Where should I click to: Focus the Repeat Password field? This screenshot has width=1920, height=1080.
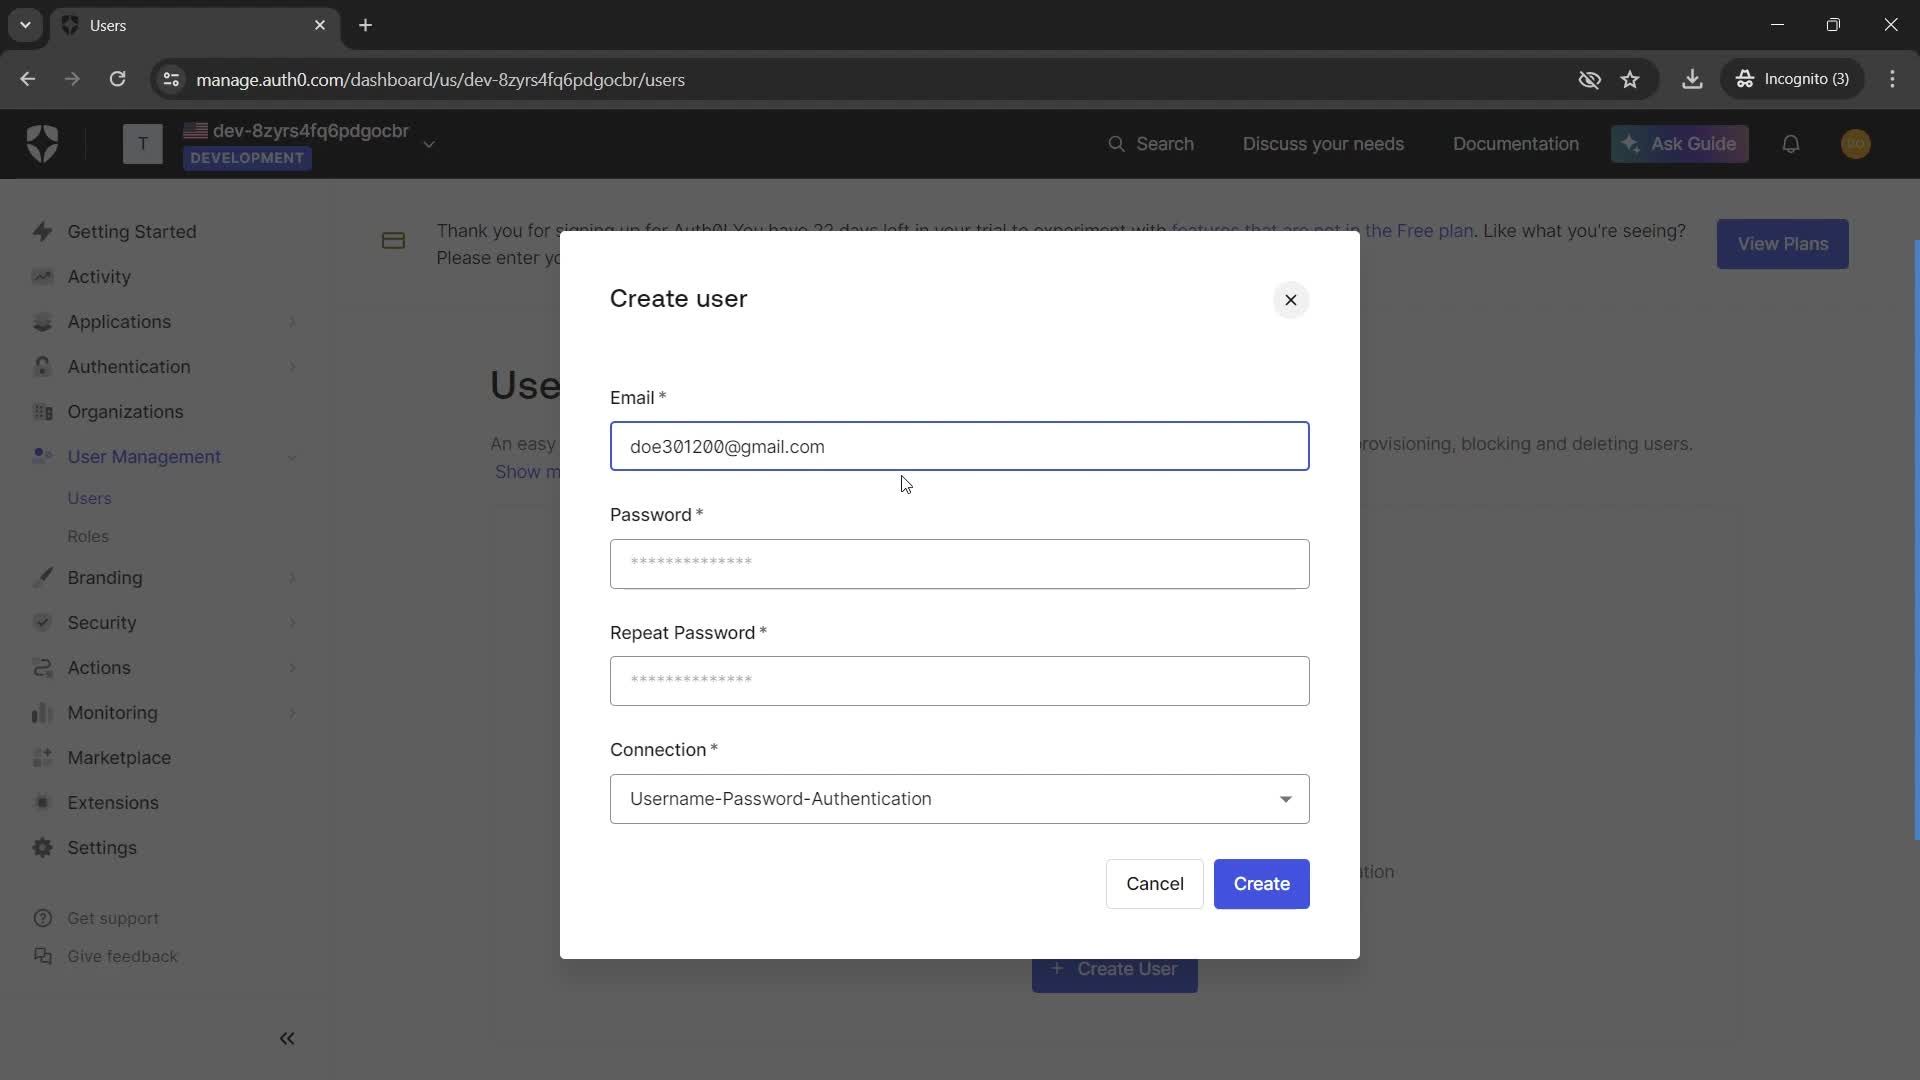click(x=959, y=681)
